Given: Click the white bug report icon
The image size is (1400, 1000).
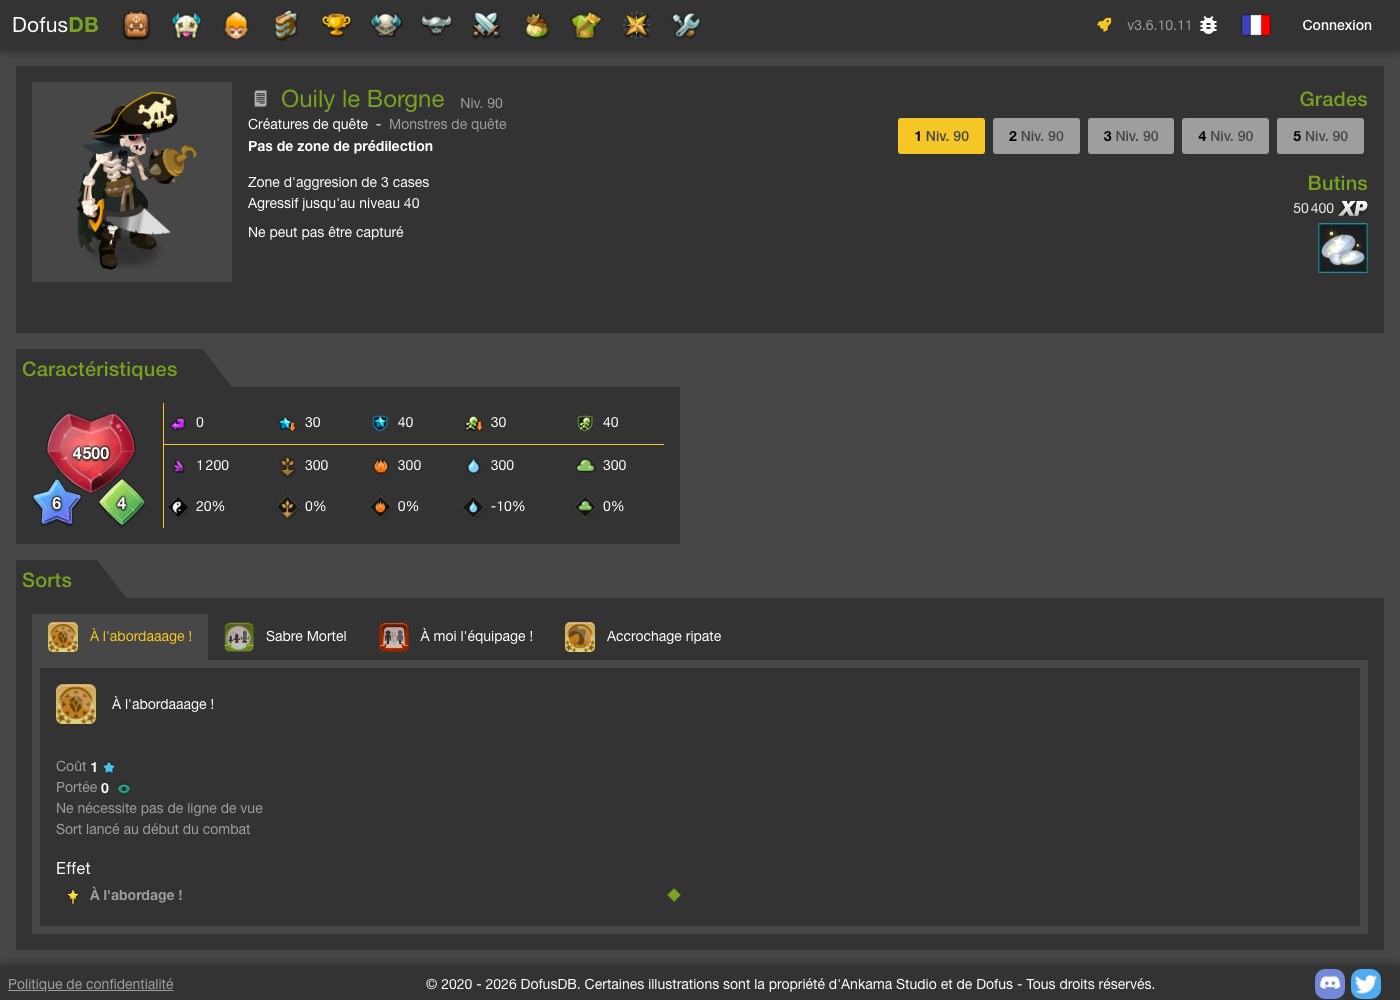Looking at the screenshot, I should 1208,25.
